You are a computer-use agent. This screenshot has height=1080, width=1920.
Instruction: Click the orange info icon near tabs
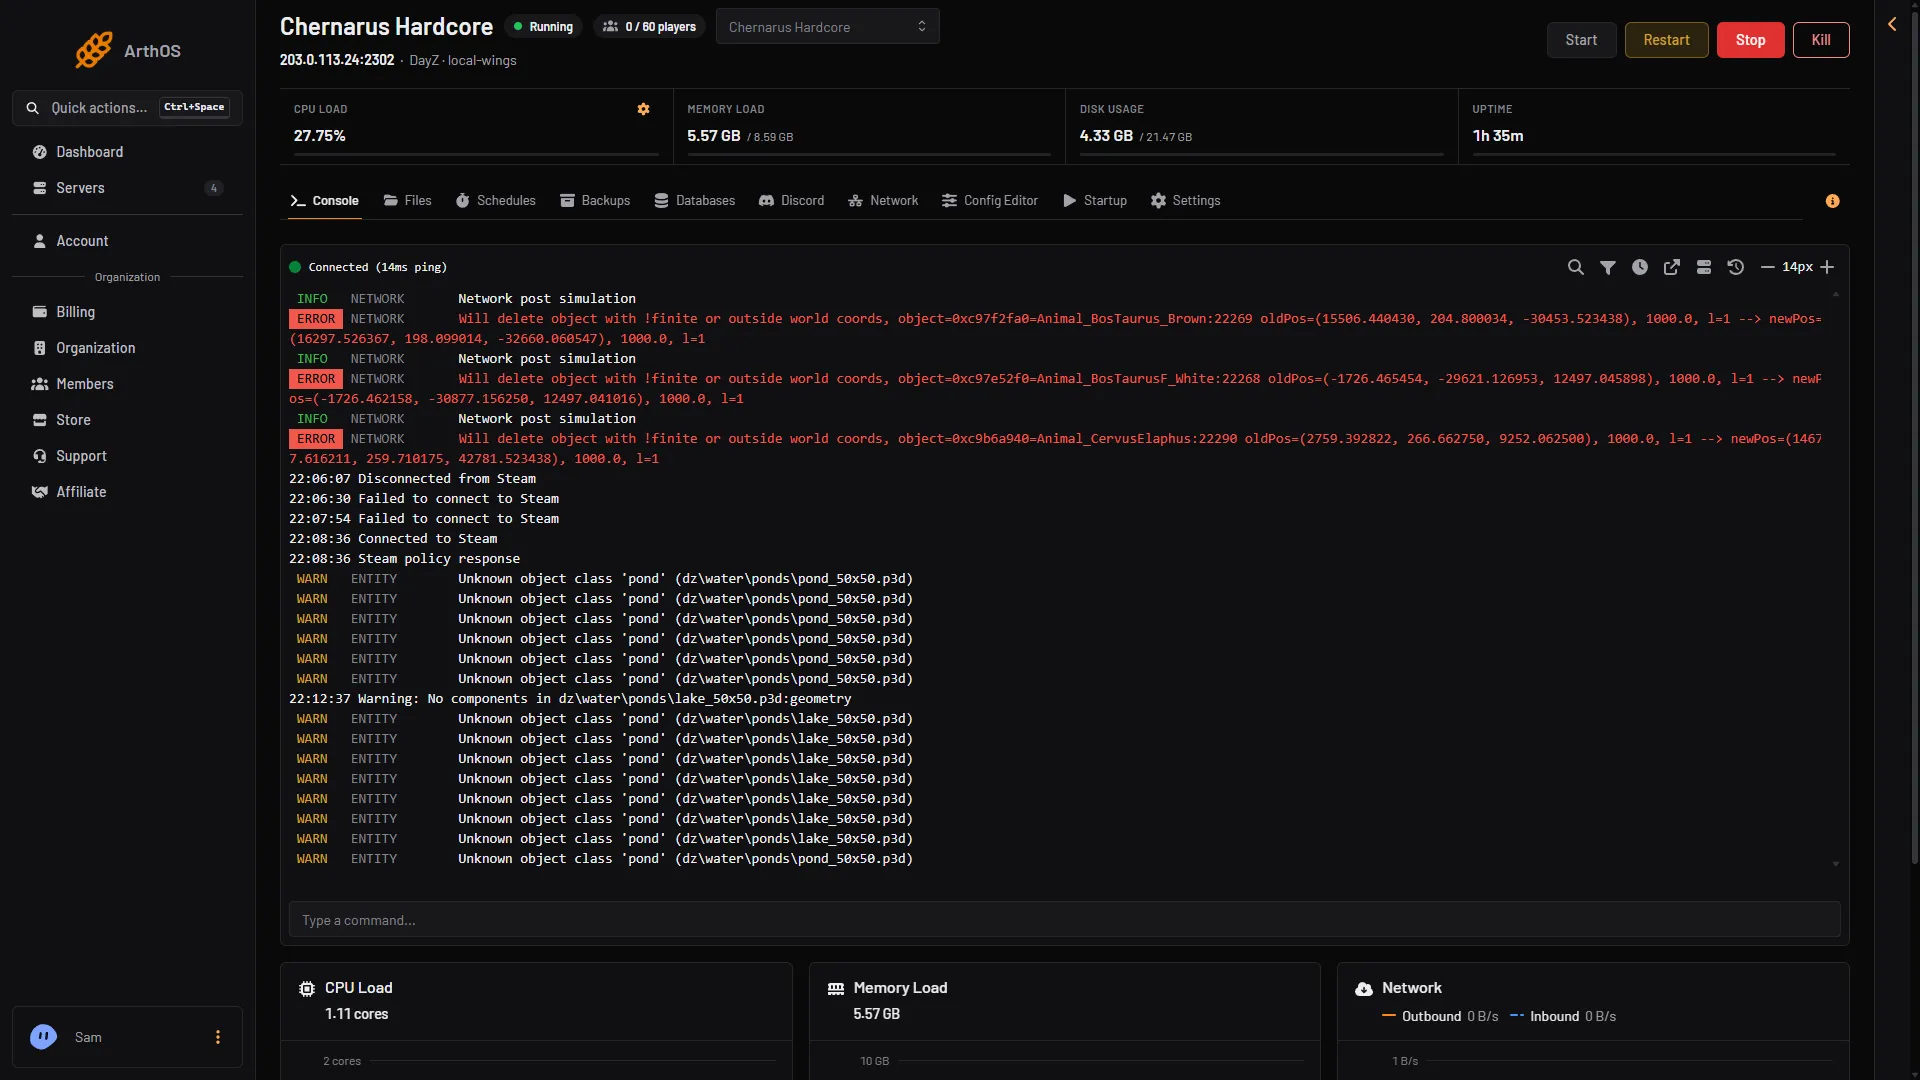[1832, 201]
